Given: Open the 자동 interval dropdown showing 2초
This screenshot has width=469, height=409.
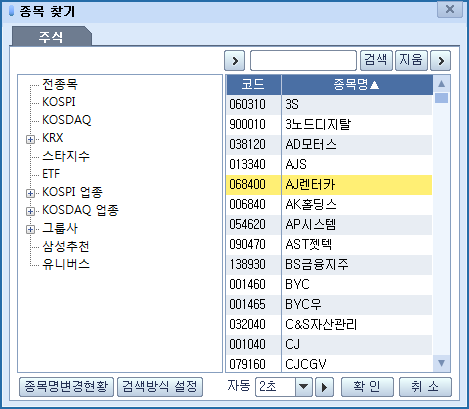Looking at the screenshot, I should point(304,387).
